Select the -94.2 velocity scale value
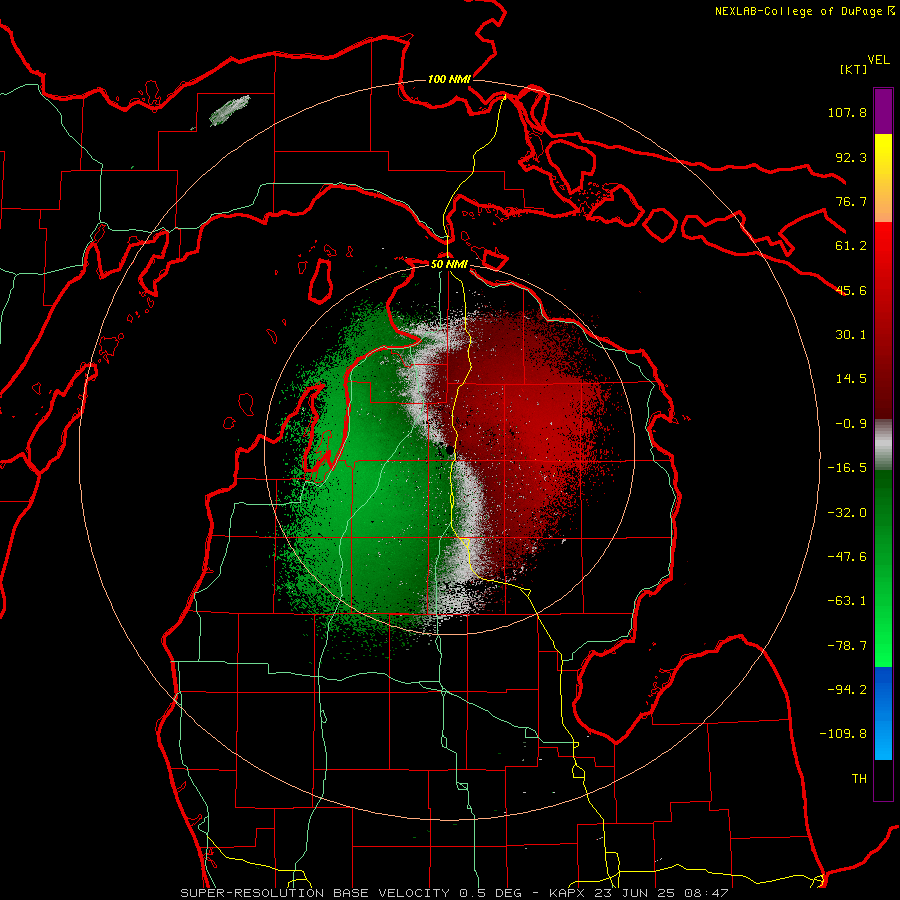Screen dimensions: 900x900 tap(847, 689)
